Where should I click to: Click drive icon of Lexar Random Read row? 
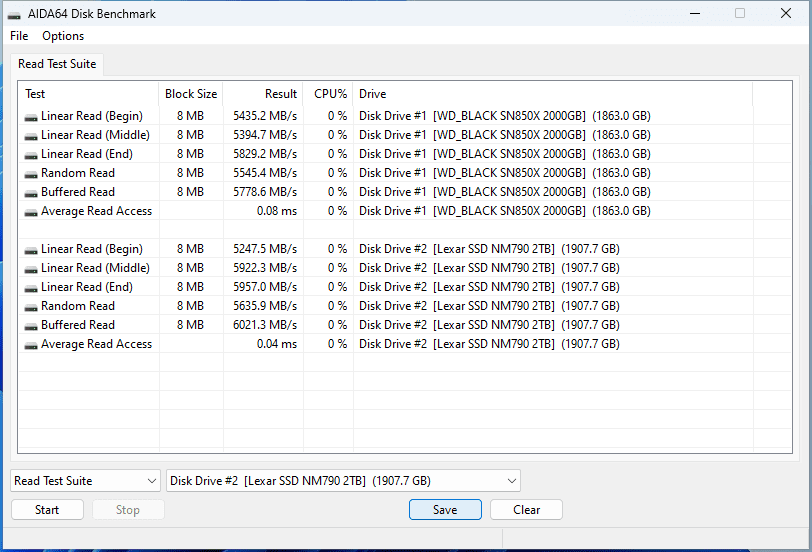31,308
